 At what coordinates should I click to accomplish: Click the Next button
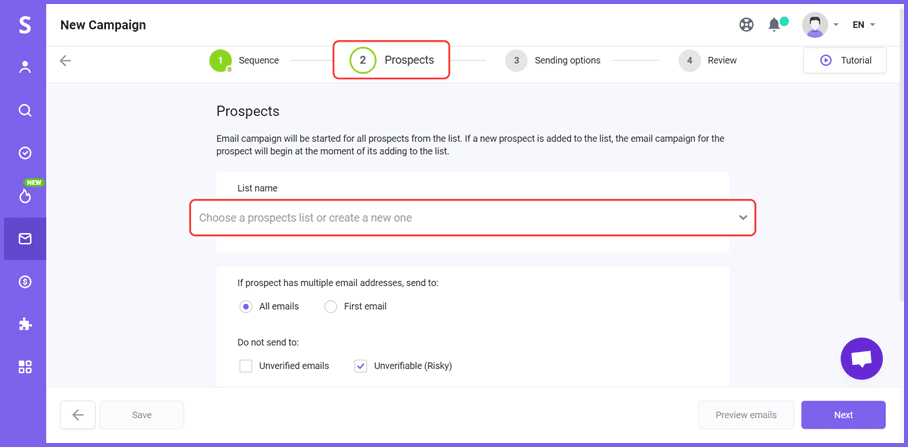click(x=843, y=415)
